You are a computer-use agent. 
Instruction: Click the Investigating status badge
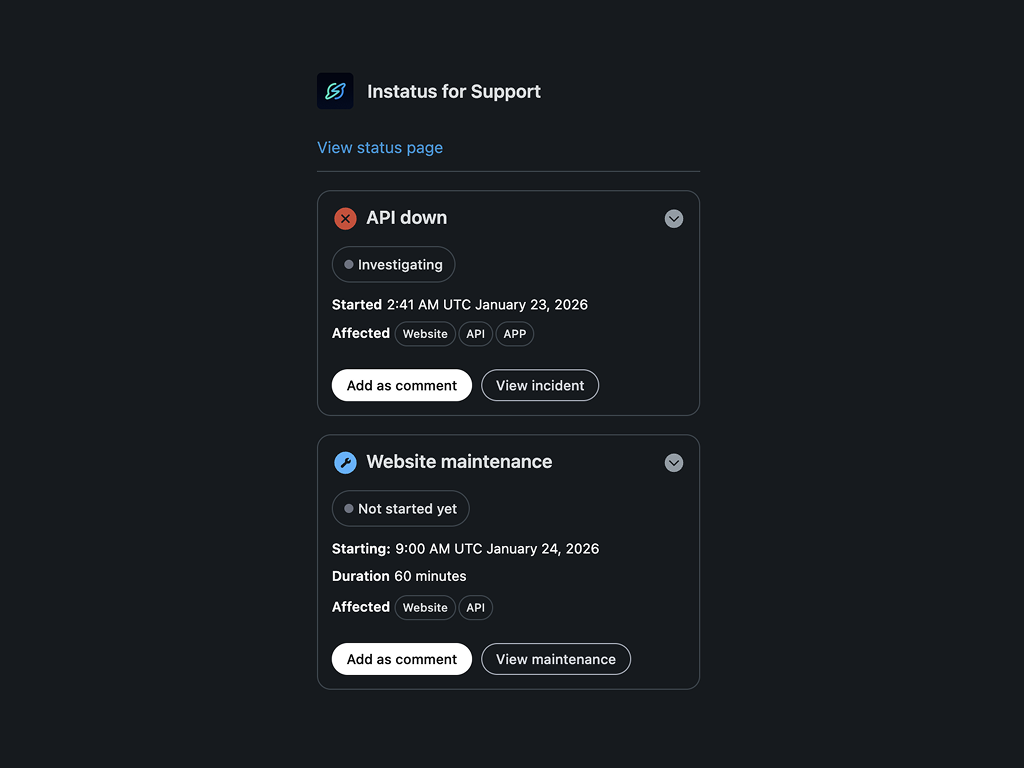point(393,265)
